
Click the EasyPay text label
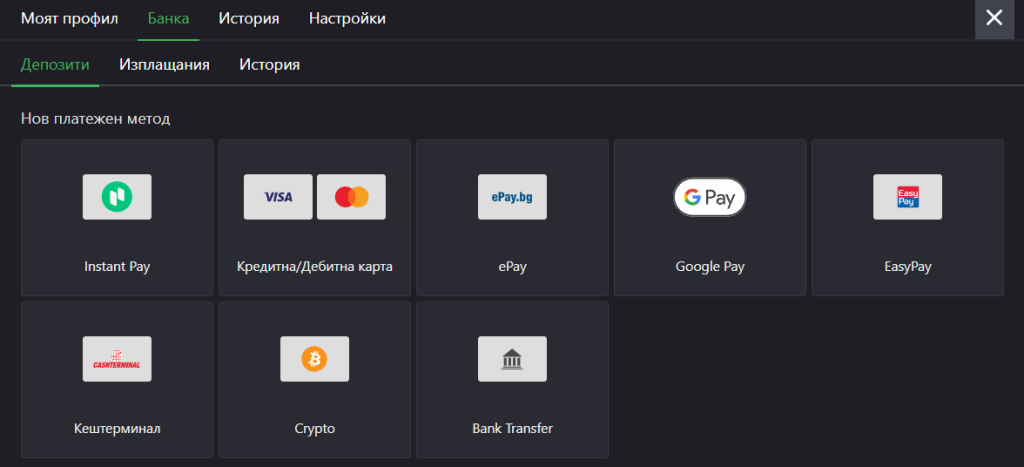tap(908, 266)
